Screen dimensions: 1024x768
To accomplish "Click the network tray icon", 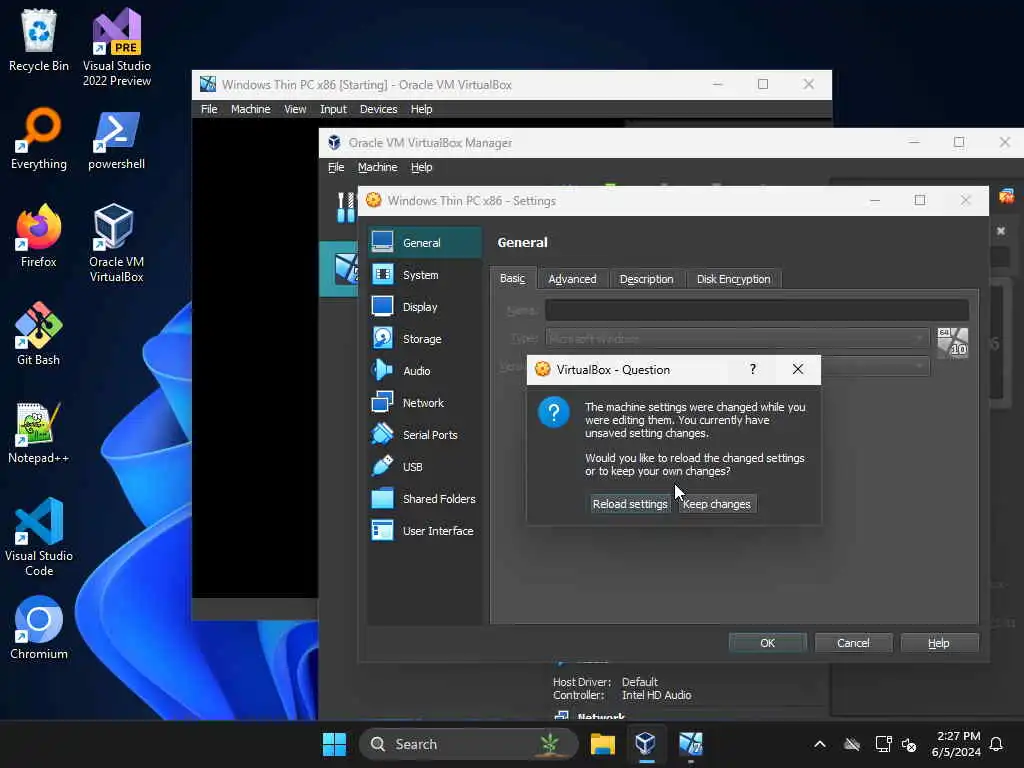I will click(883, 744).
